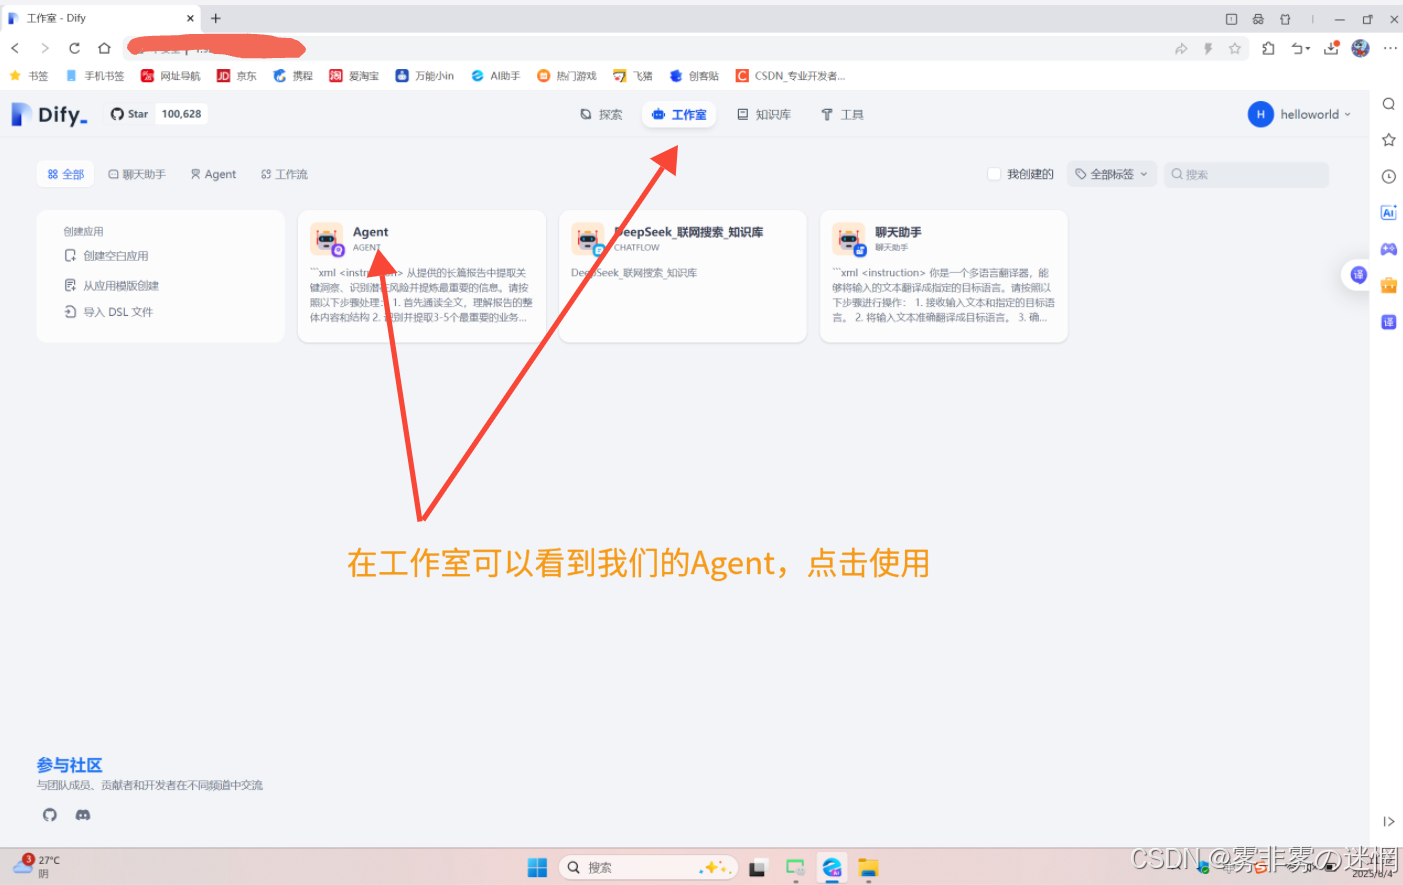Bookmark this page with the star
1403x885 pixels.
1235,48
